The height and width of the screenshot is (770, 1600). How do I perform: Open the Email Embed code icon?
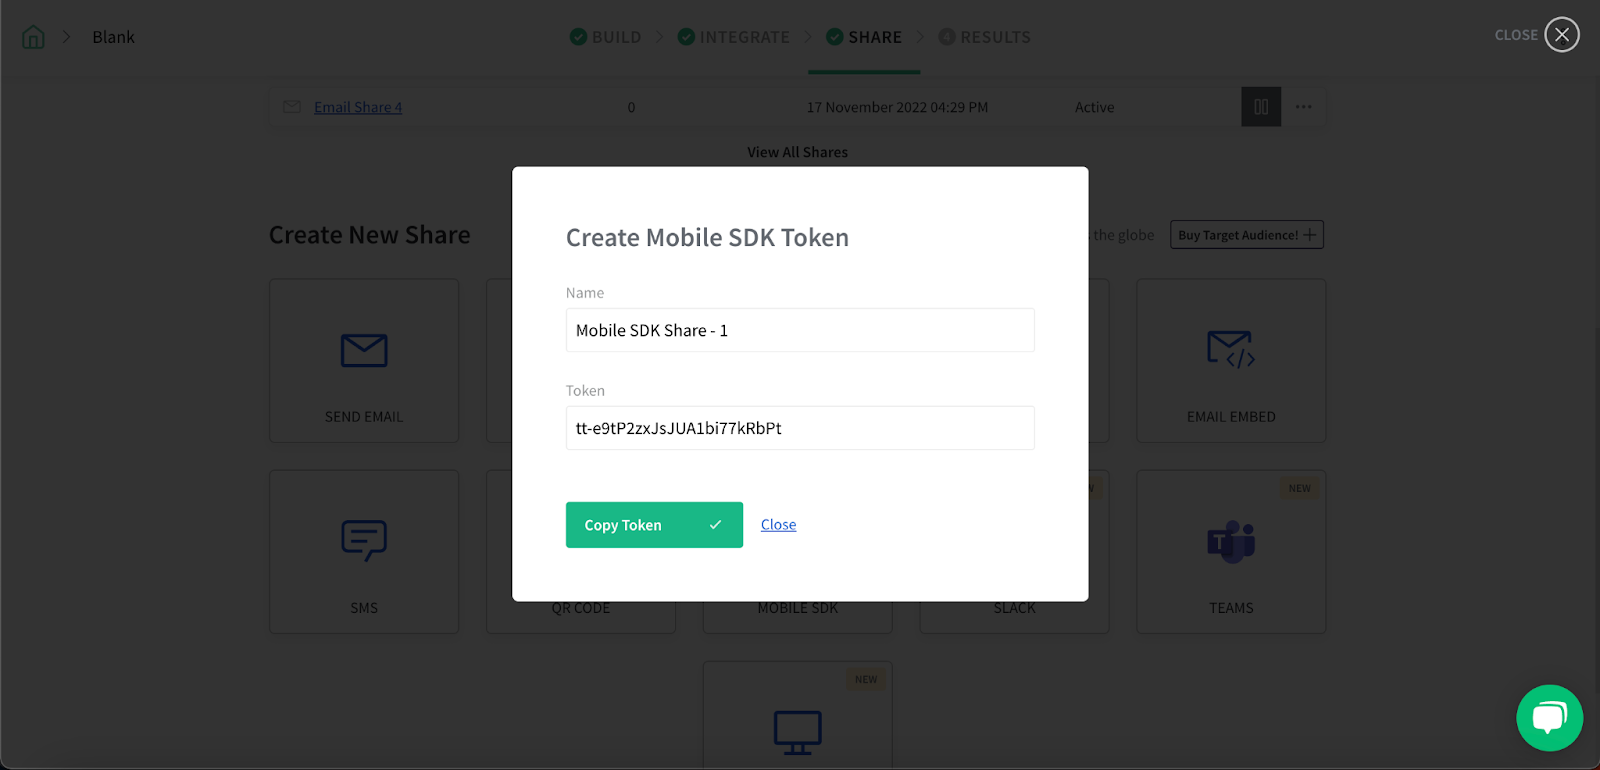click(1231, 350)
